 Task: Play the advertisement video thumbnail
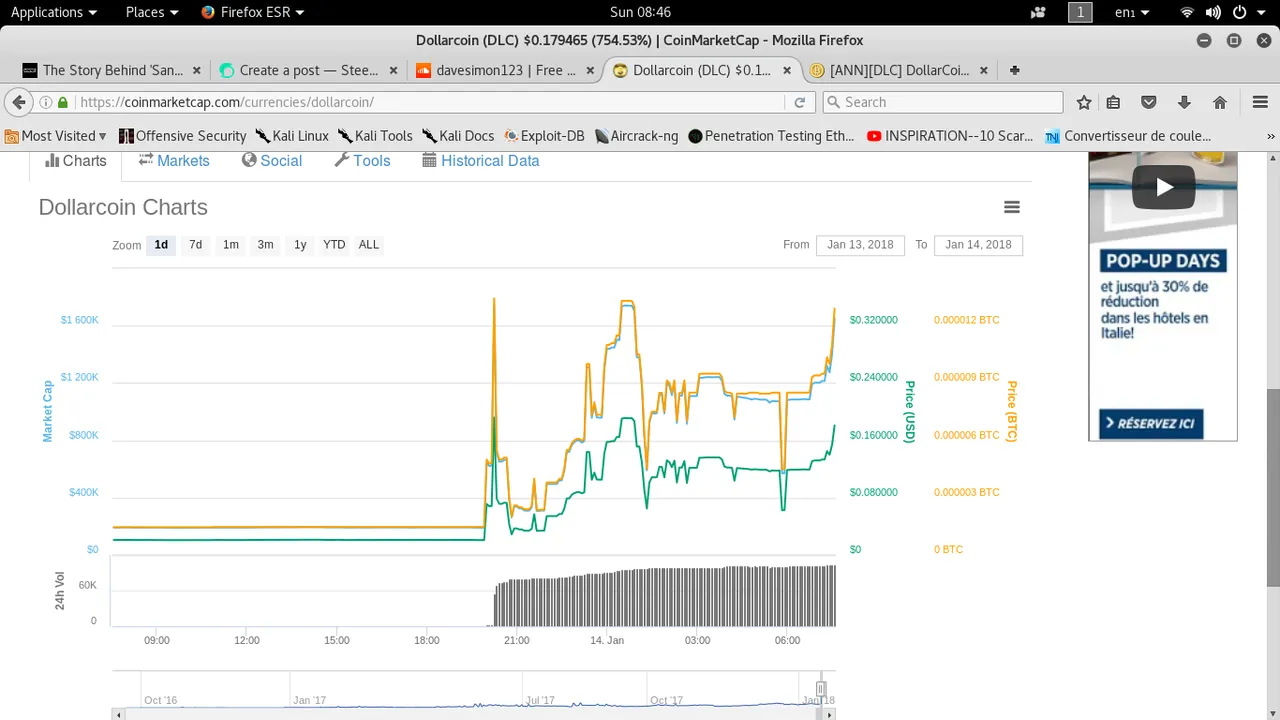coord(1163,187)
